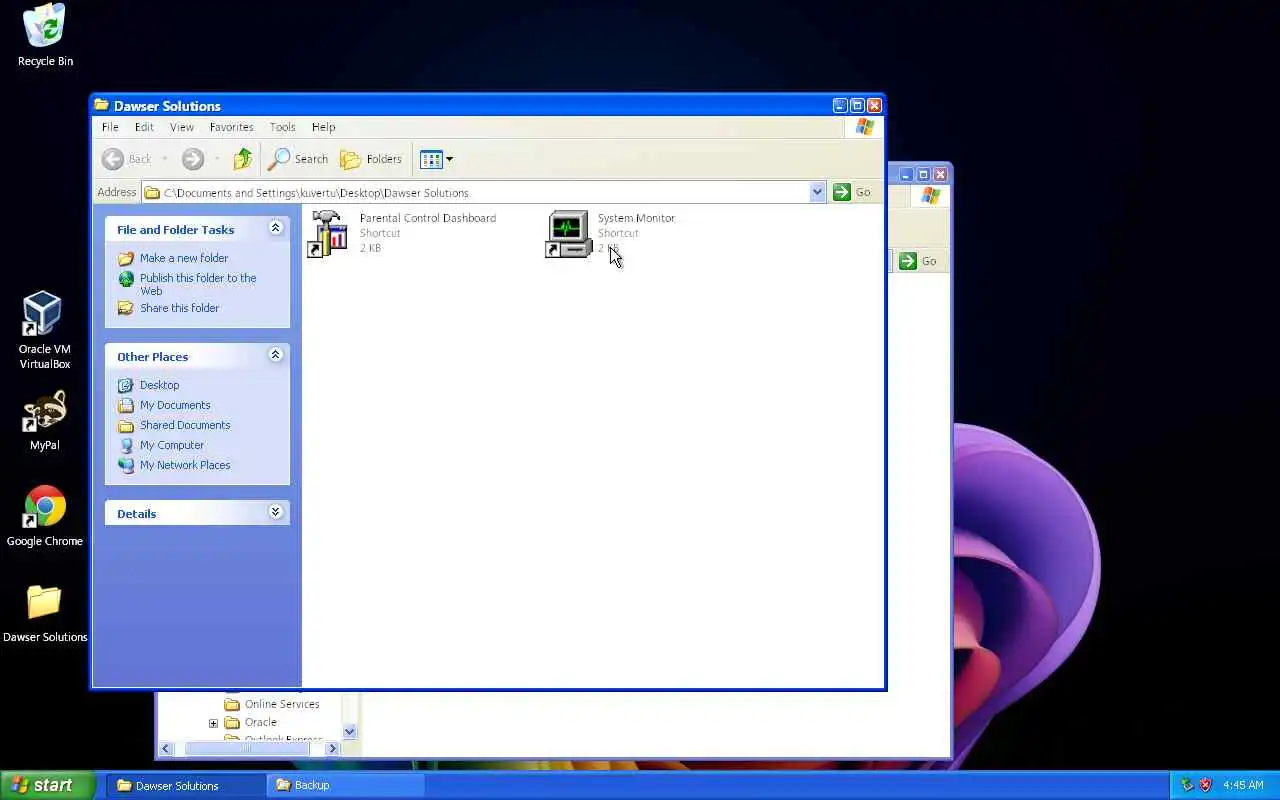Open the Favorites menu
This screenshot has height=800, width=1280.
click(x=231, y=127)
